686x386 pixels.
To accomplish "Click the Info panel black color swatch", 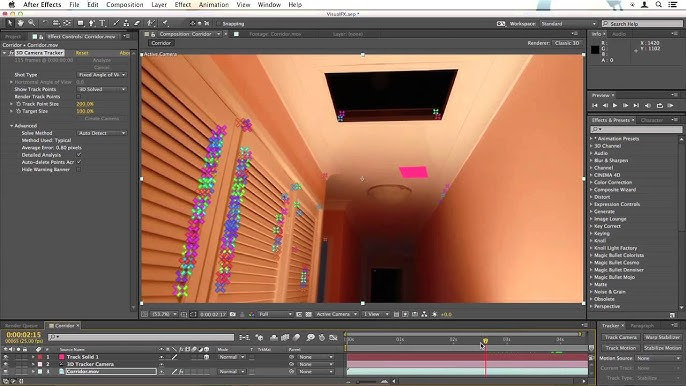I will (x=595, y=49).
